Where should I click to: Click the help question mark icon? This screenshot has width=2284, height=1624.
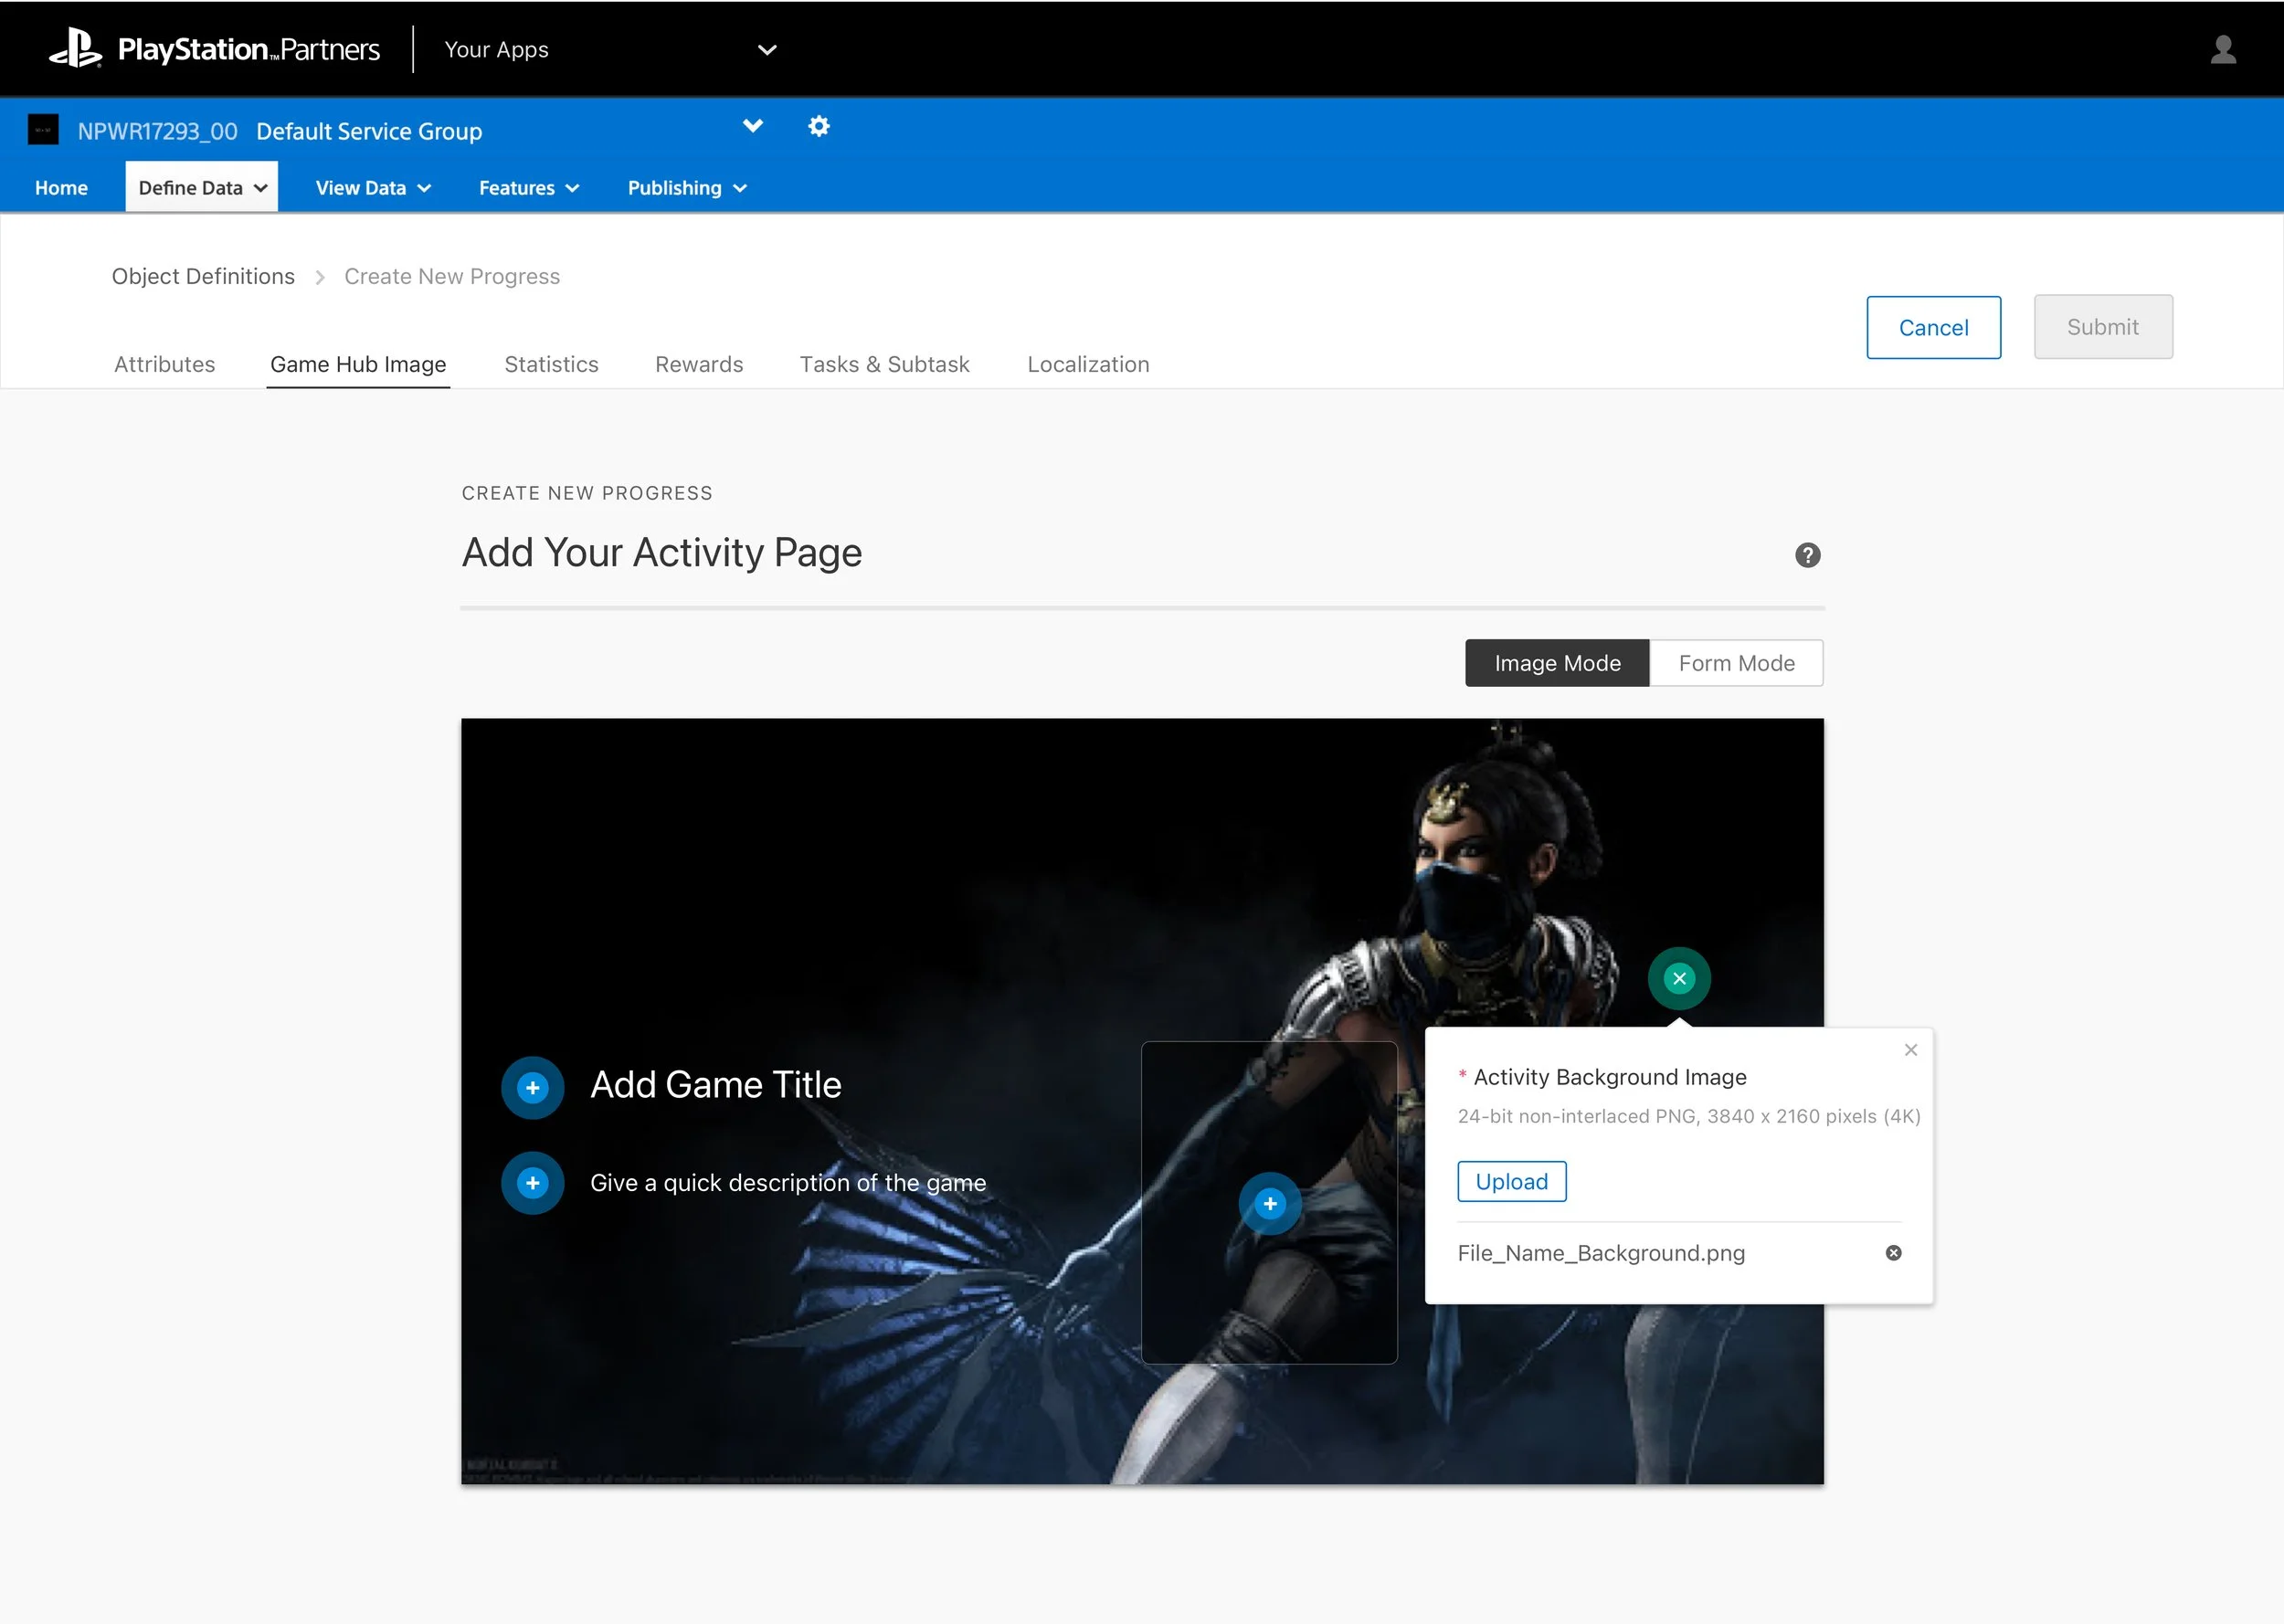coord(1807,555)
